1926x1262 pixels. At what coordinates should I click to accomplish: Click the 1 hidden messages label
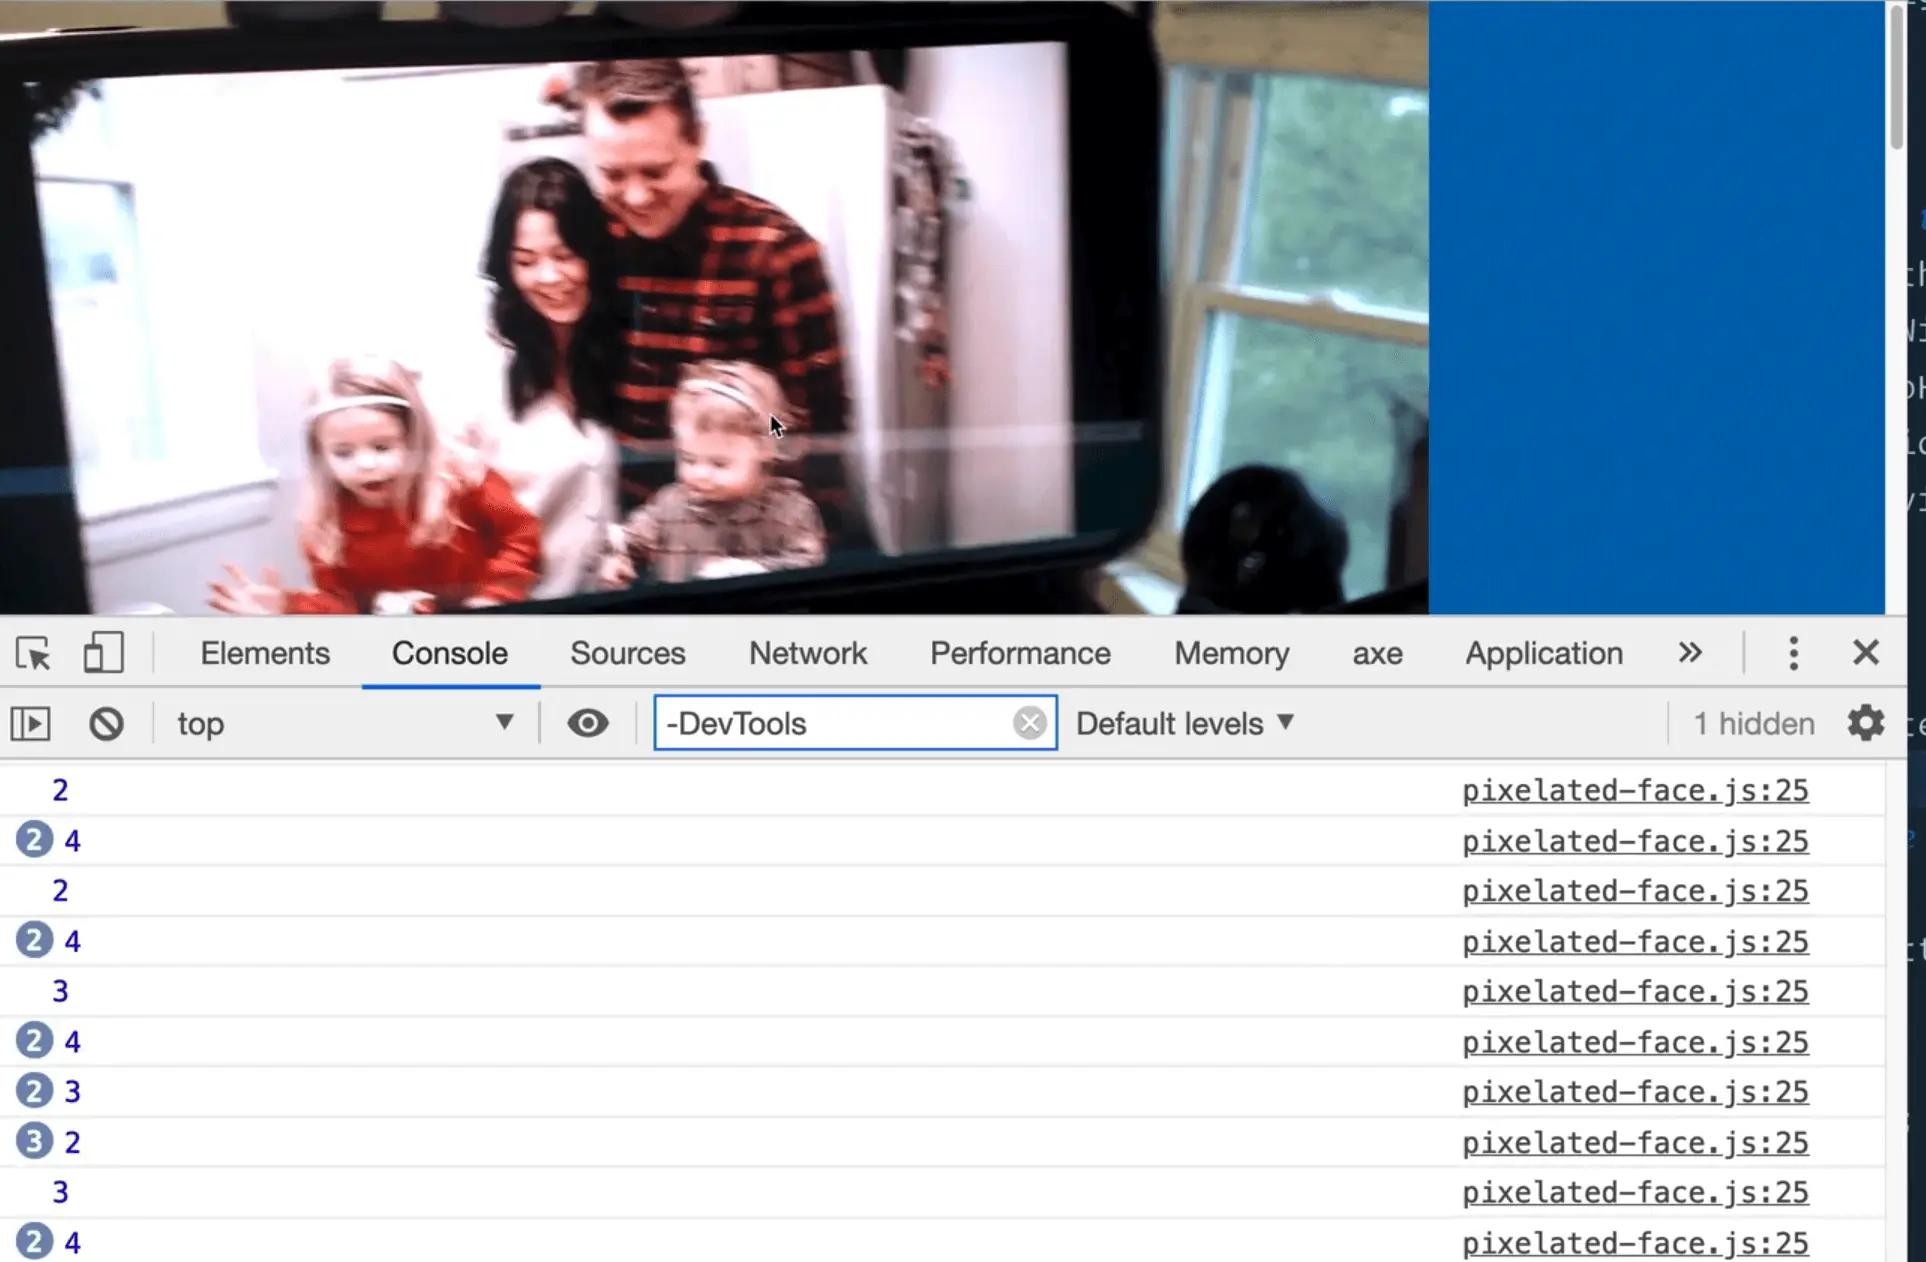click(1753, 723)
